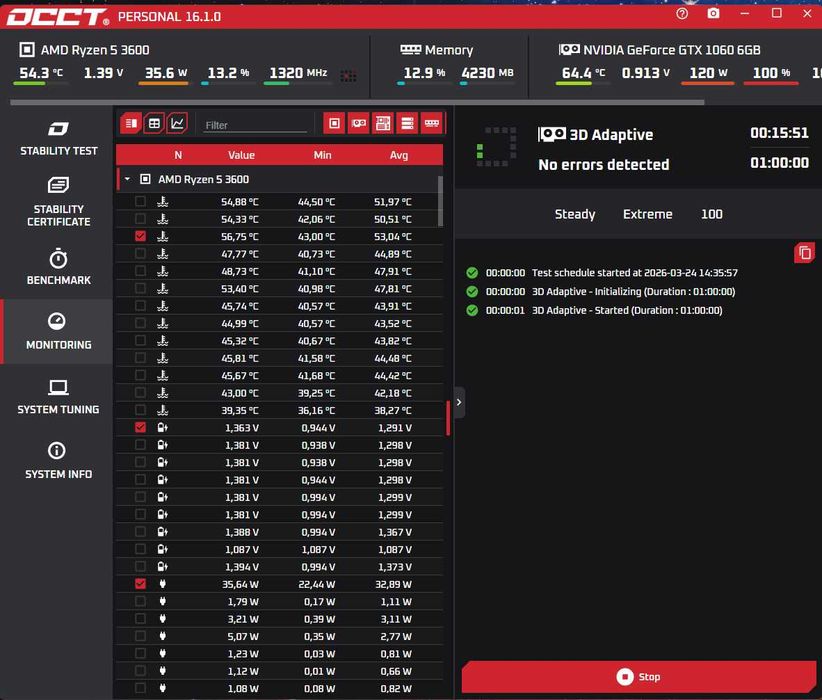Click the screenshot camera icon
This screenshot has height=700, width=822.
point(713,14)
